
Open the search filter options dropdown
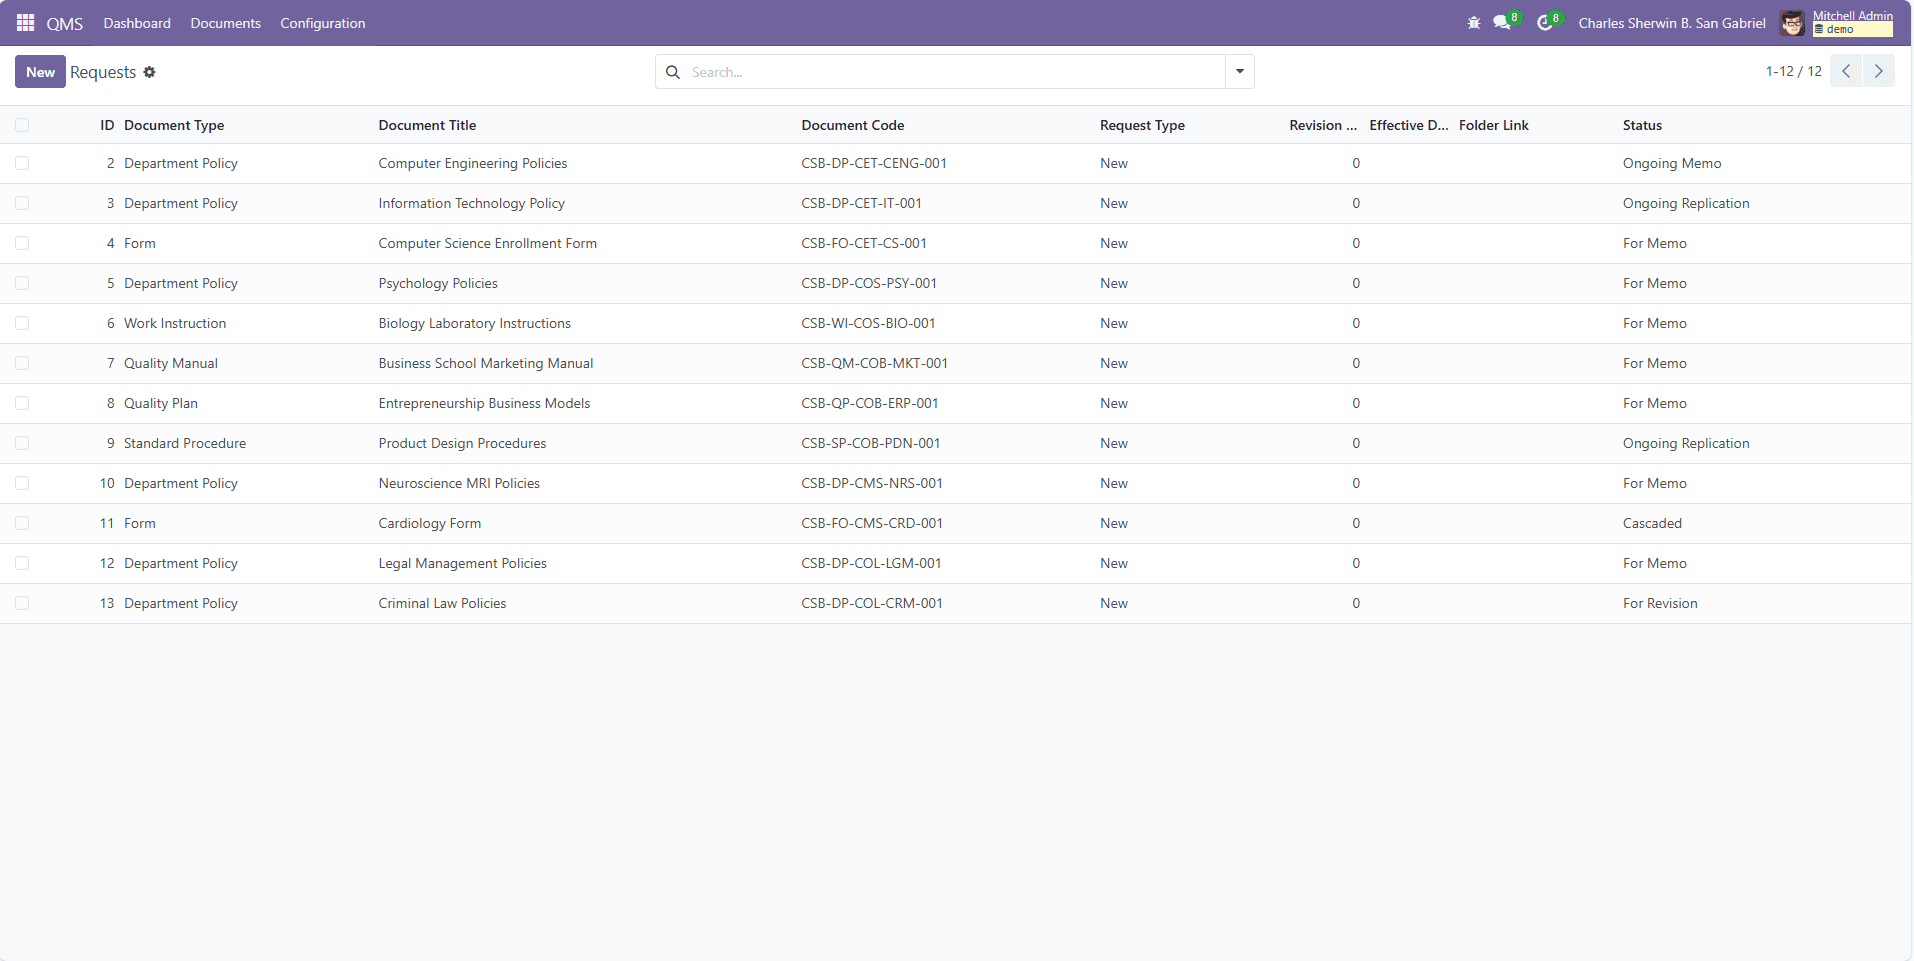(x=1240, y=72)
